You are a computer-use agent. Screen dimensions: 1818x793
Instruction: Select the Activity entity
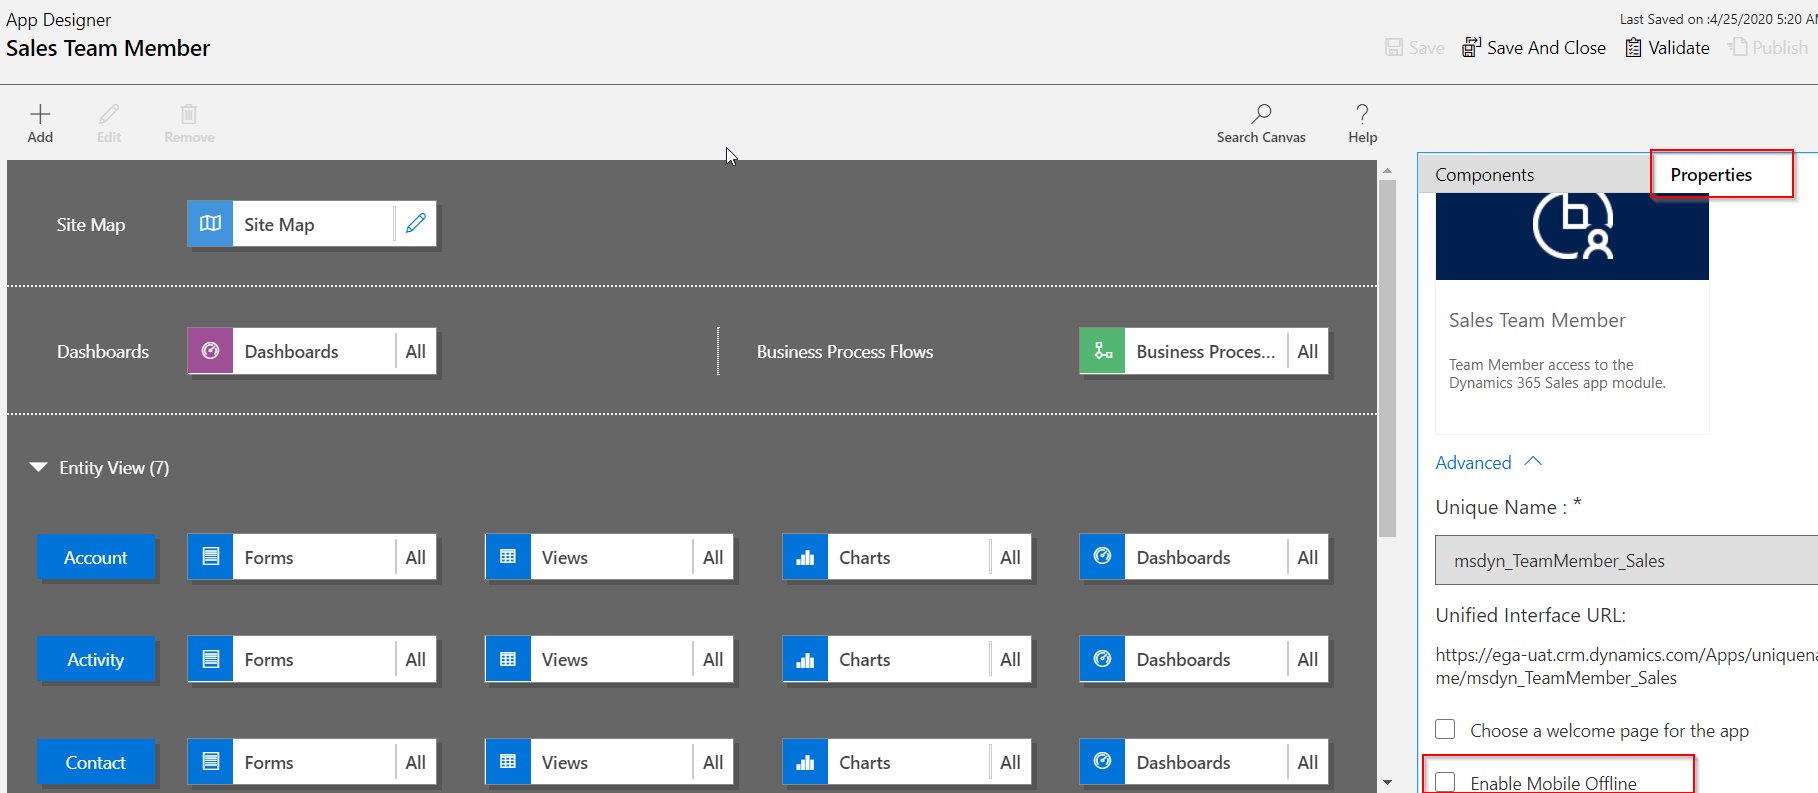96,659
